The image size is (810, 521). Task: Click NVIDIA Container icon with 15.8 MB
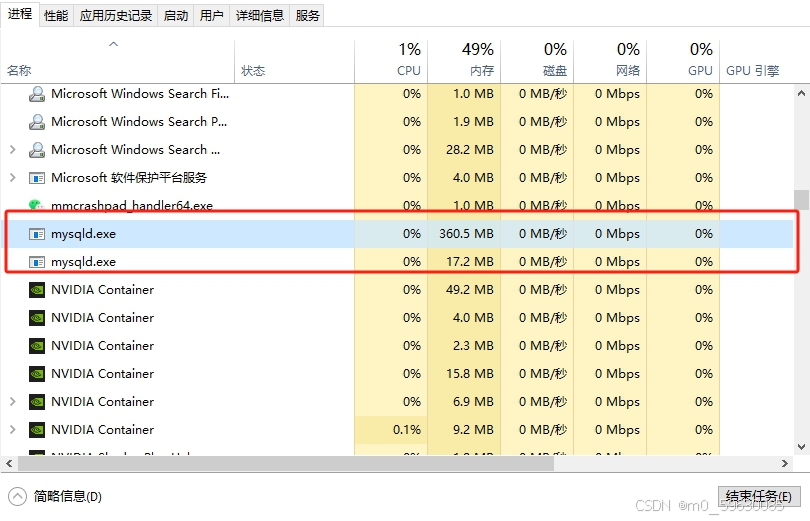click(37, 373)
